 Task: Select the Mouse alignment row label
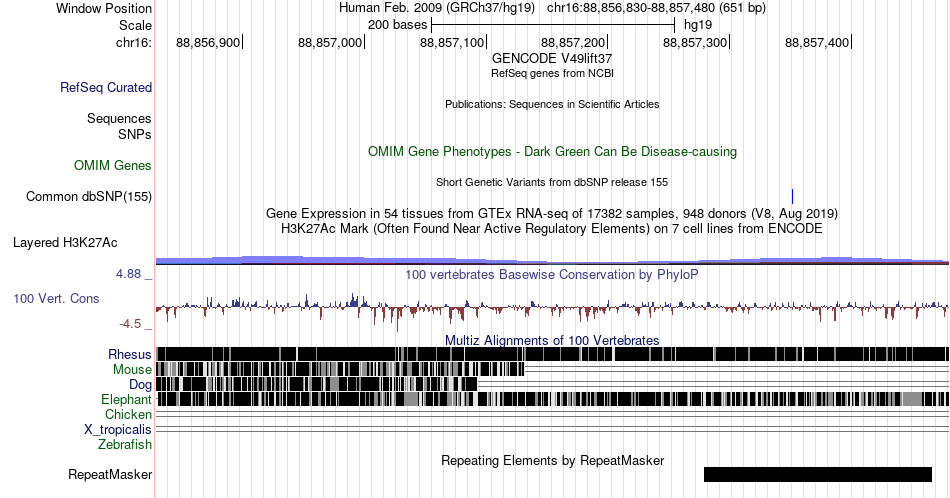(x=131, y=370)
